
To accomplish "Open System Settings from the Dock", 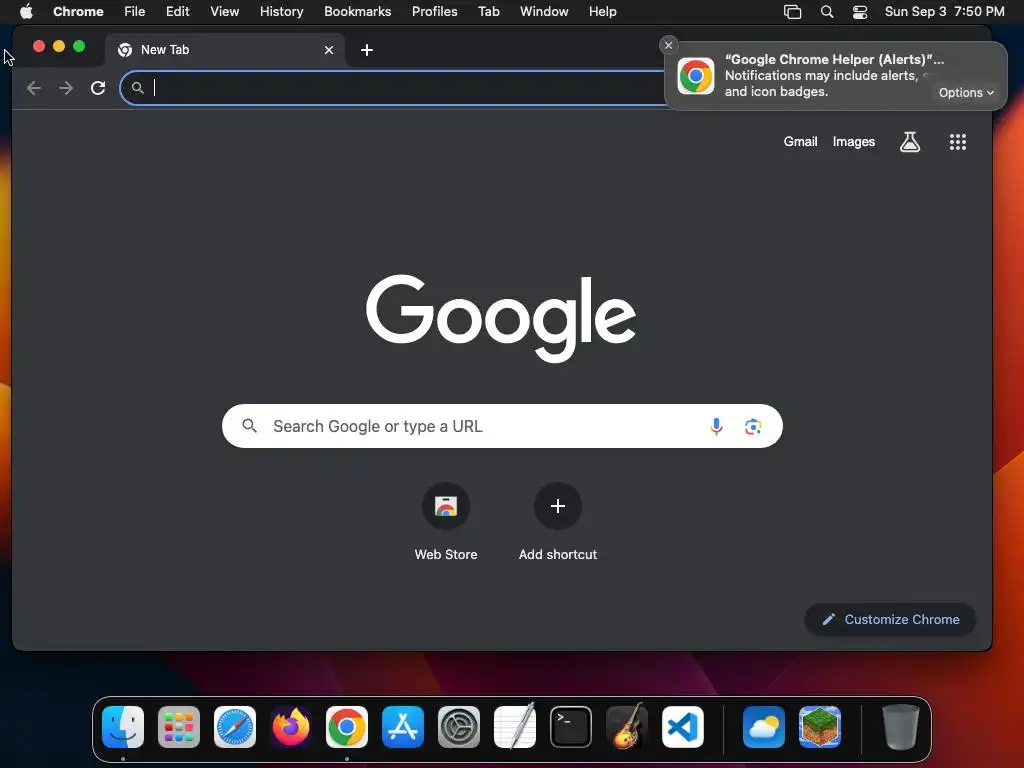I will 458,727.
